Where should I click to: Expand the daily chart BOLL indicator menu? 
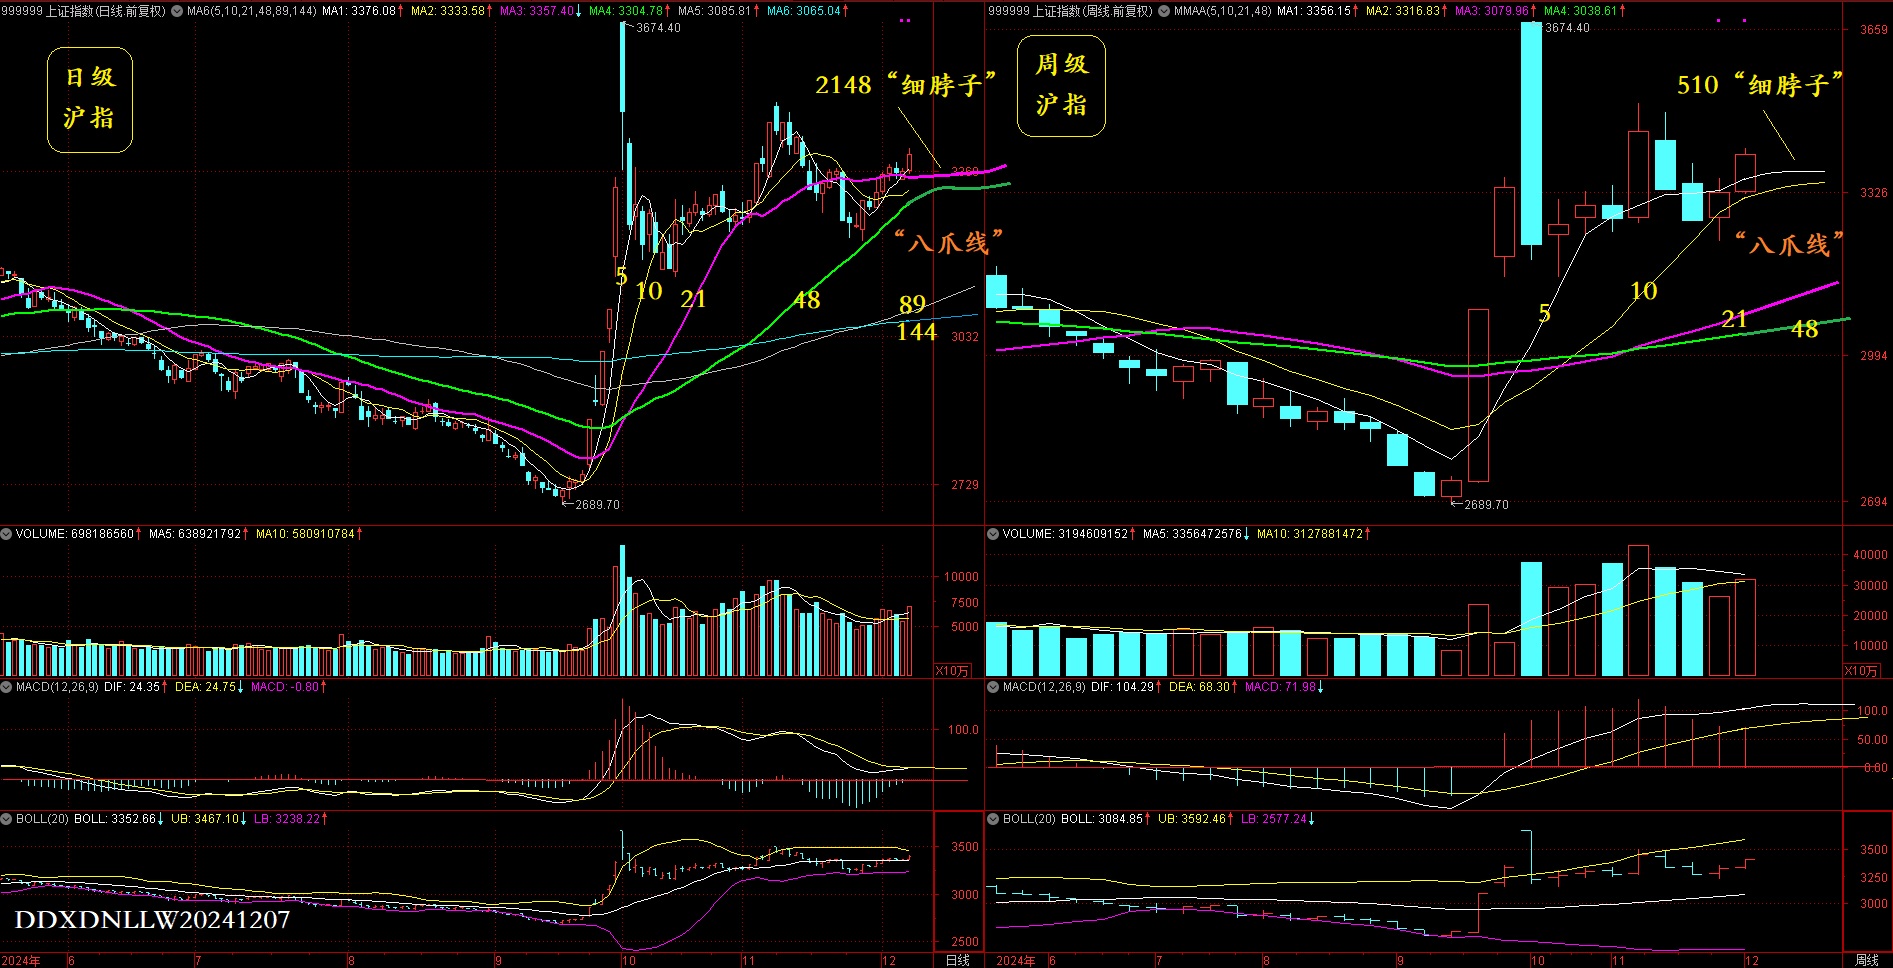pyautogui.click(x=6, y=818)
